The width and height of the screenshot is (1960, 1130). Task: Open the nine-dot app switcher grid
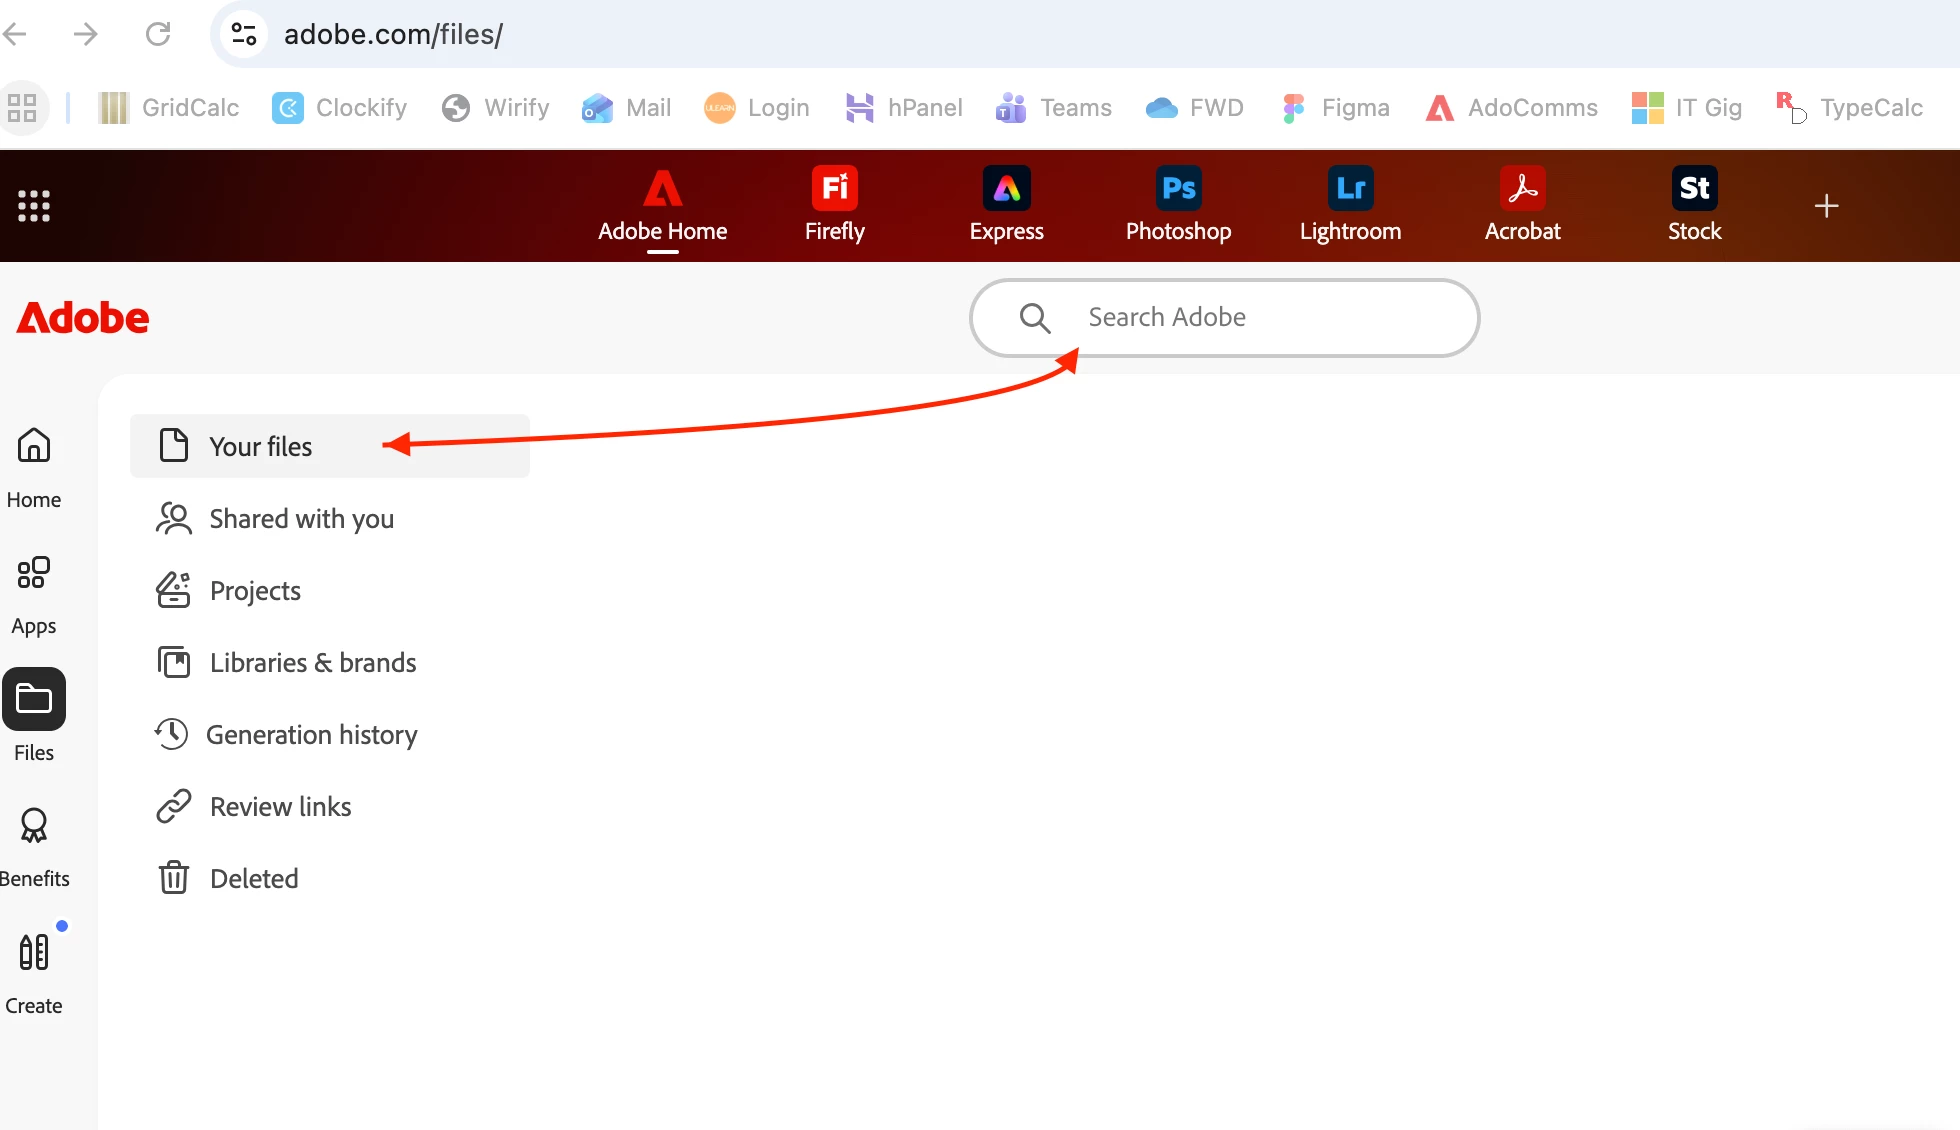pos(34,206)
